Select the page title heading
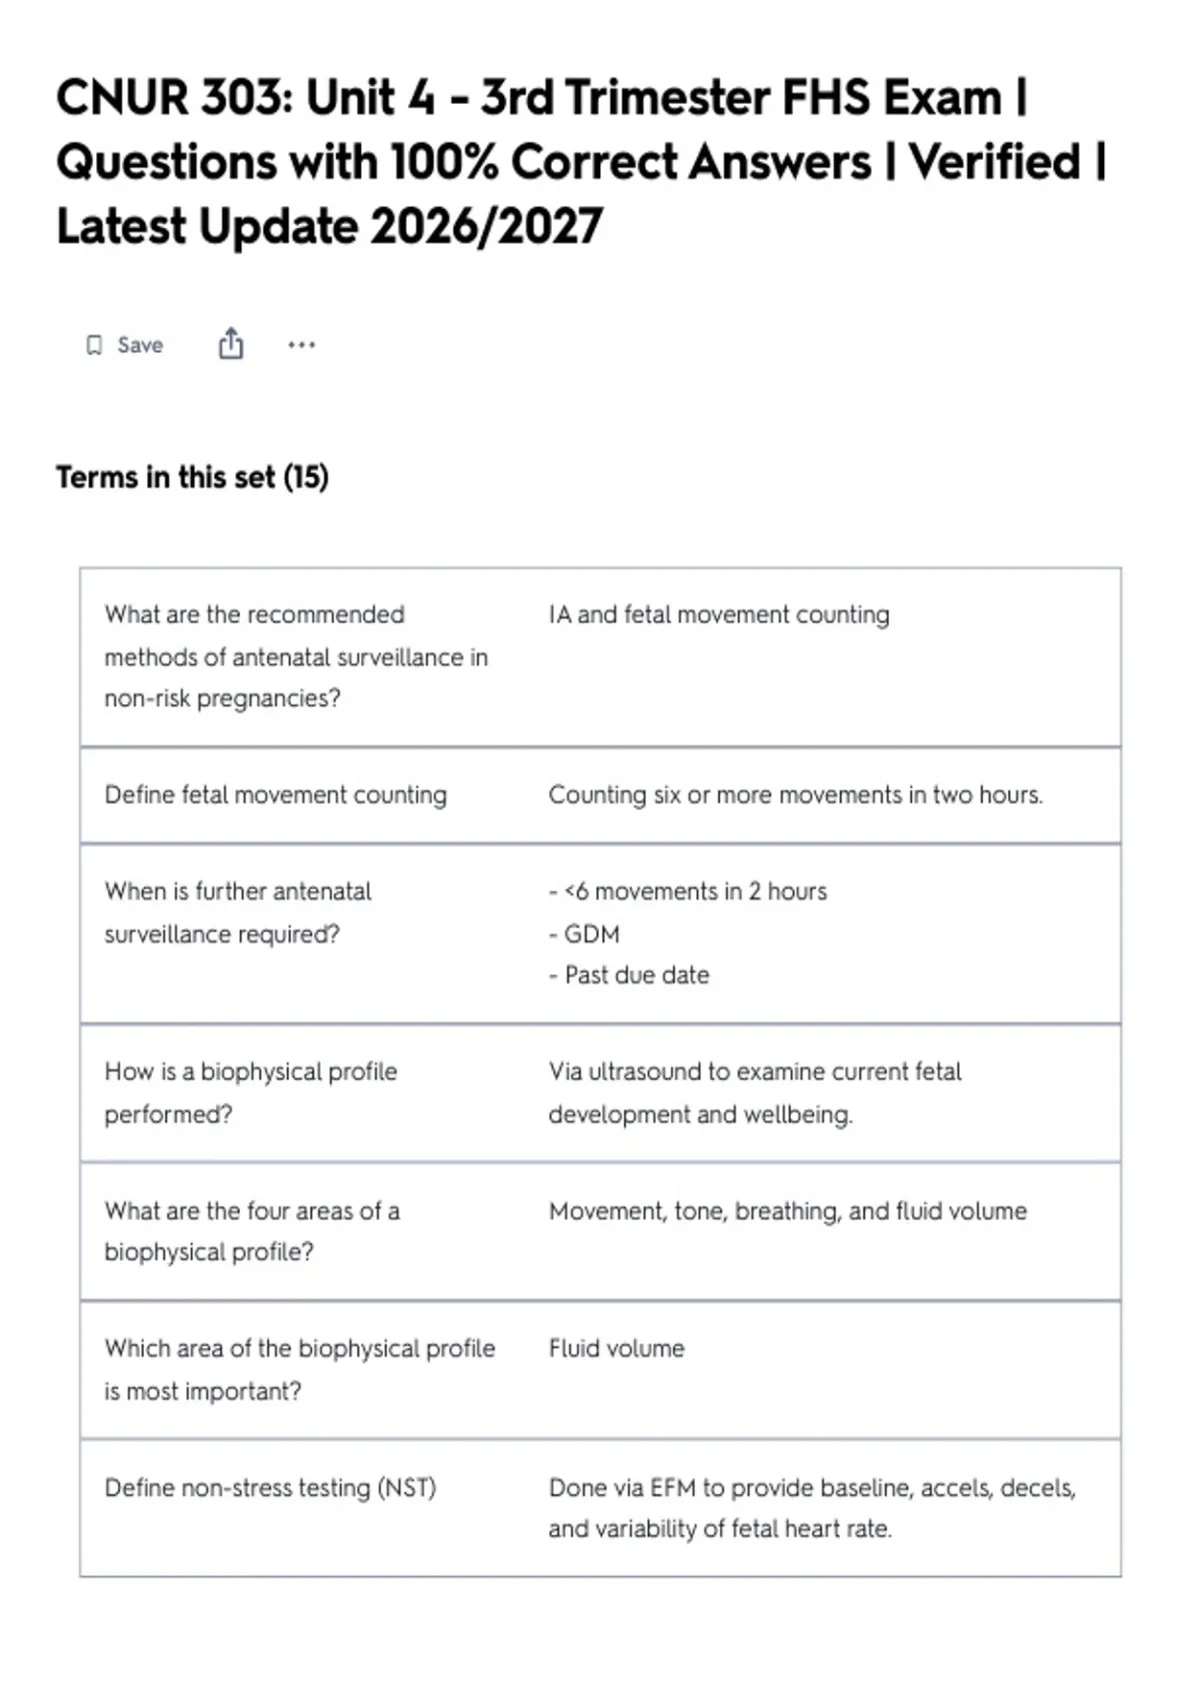Screen dimensions: 1200x1700 [x=581, y=162]
